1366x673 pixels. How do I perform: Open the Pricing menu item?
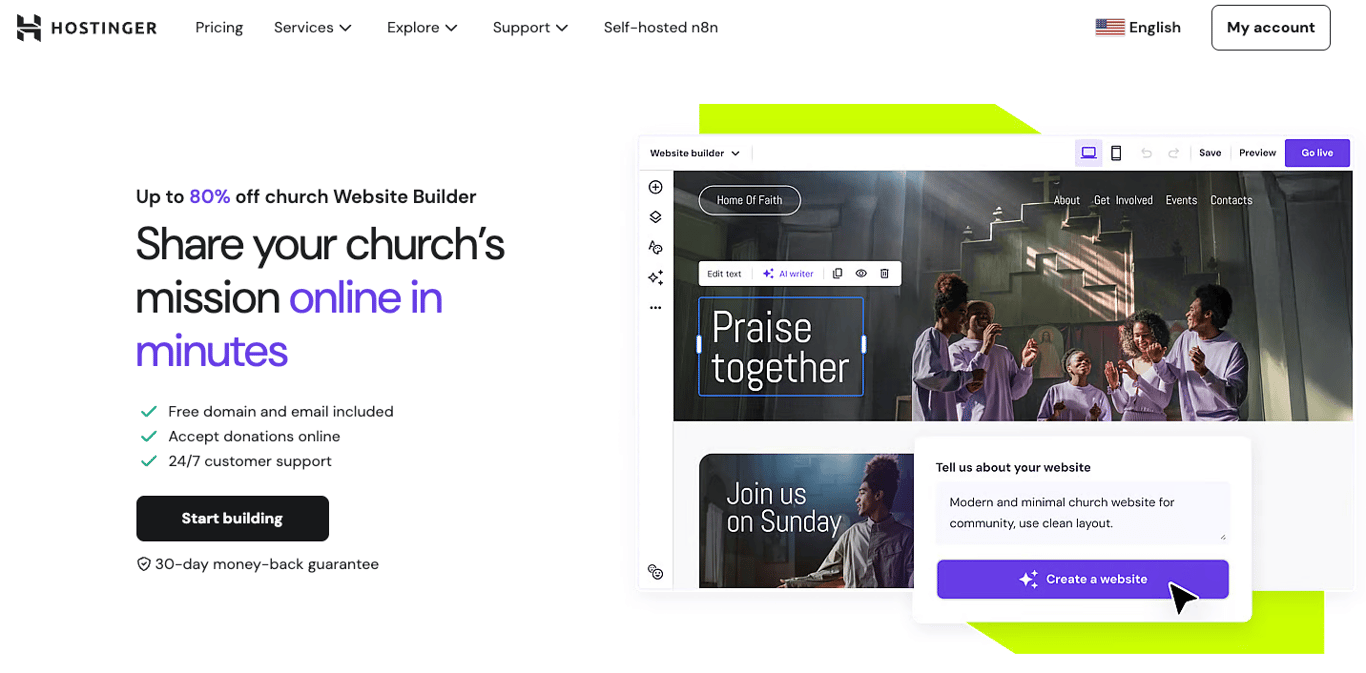pyautogui.click(x=218, y=28)
